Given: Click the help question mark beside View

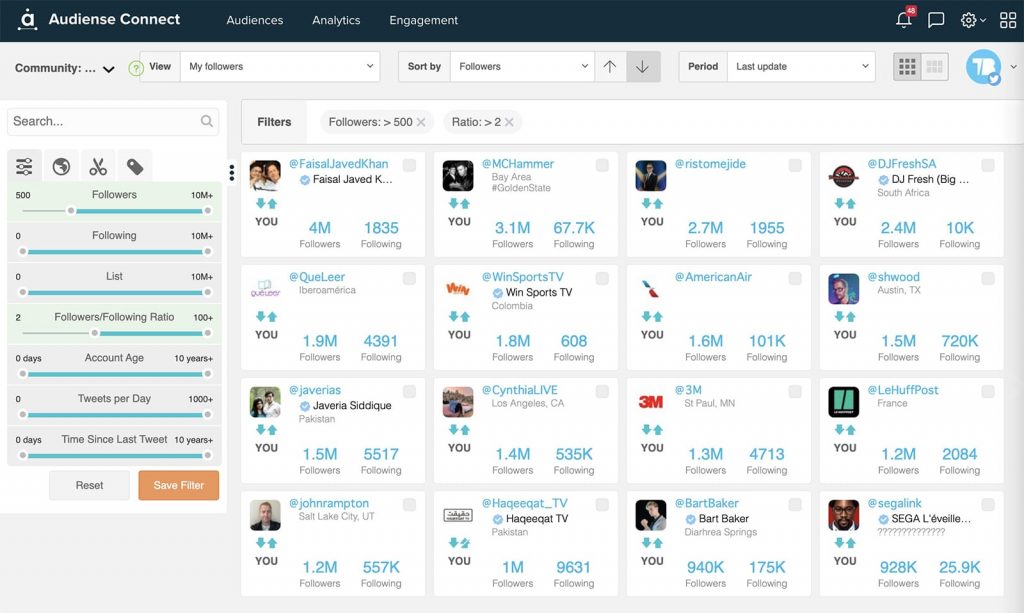Looking at the screenshot, I should (x=135, y=68).
